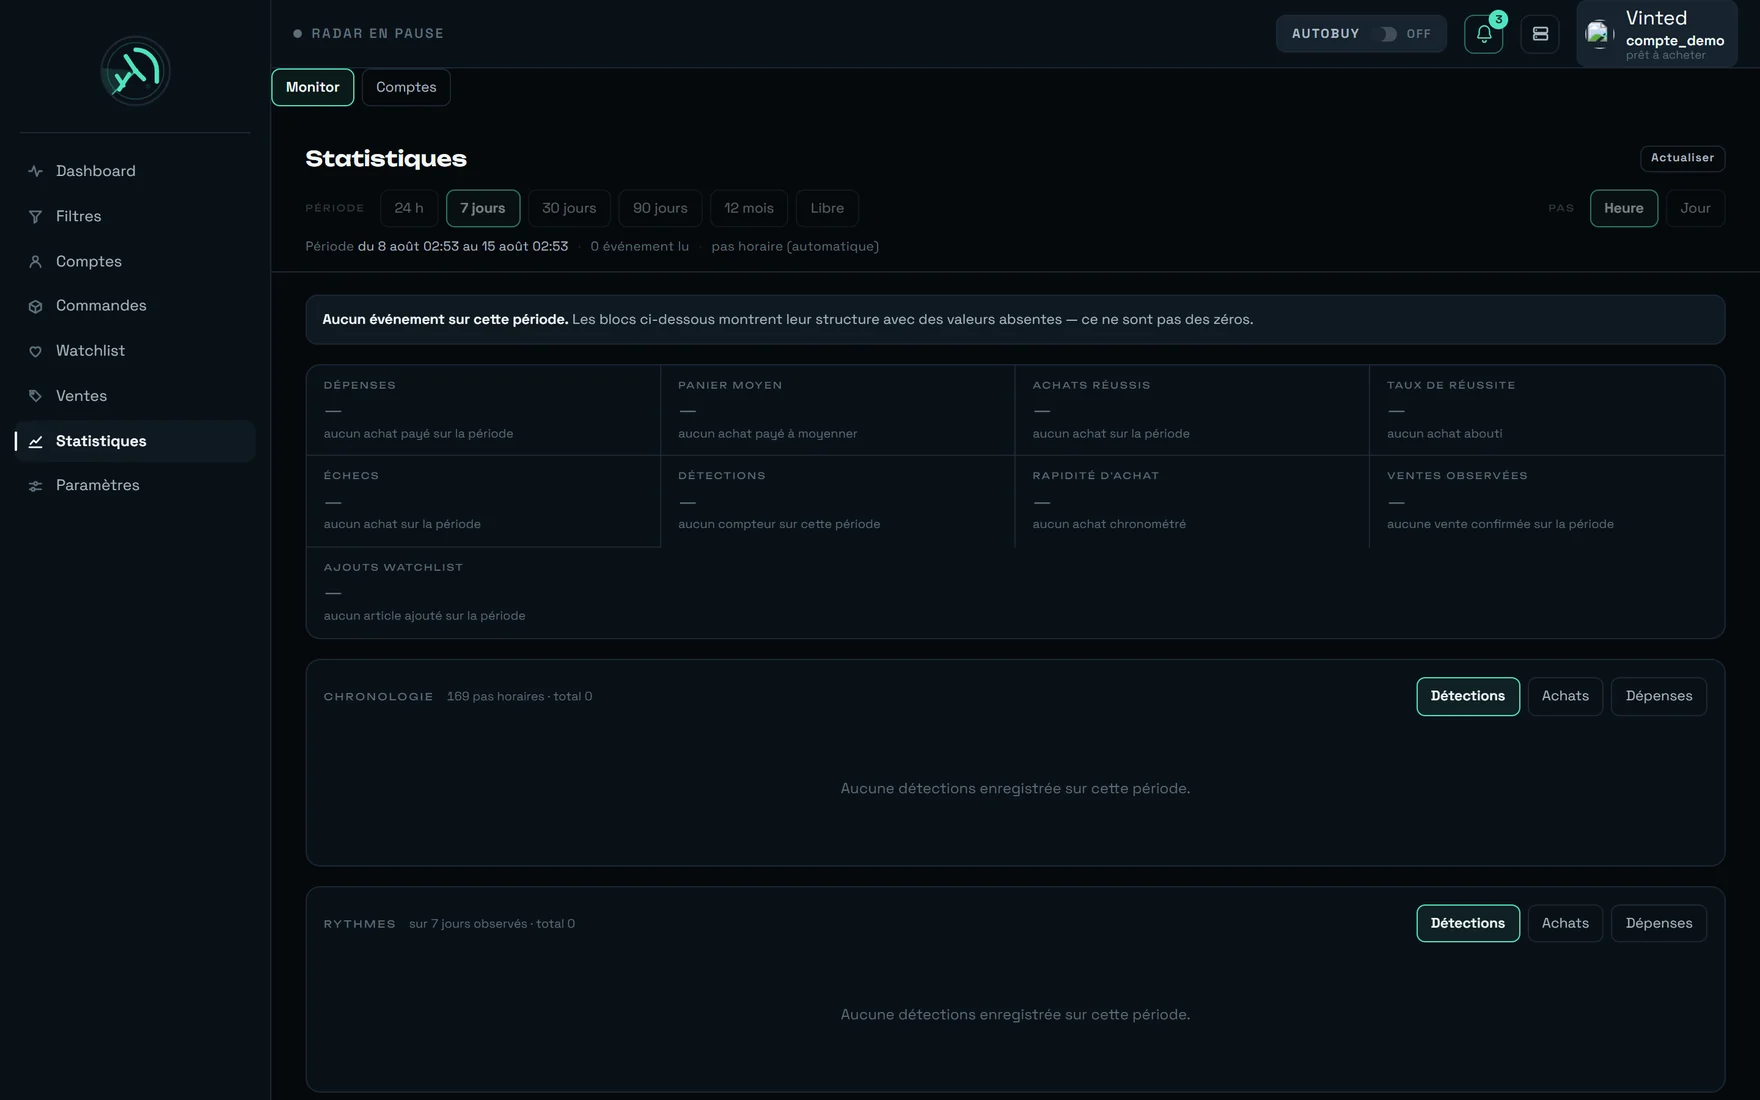Select the 7 jours period
The height and width of the screenshot is (1100, 1760).
483,208
